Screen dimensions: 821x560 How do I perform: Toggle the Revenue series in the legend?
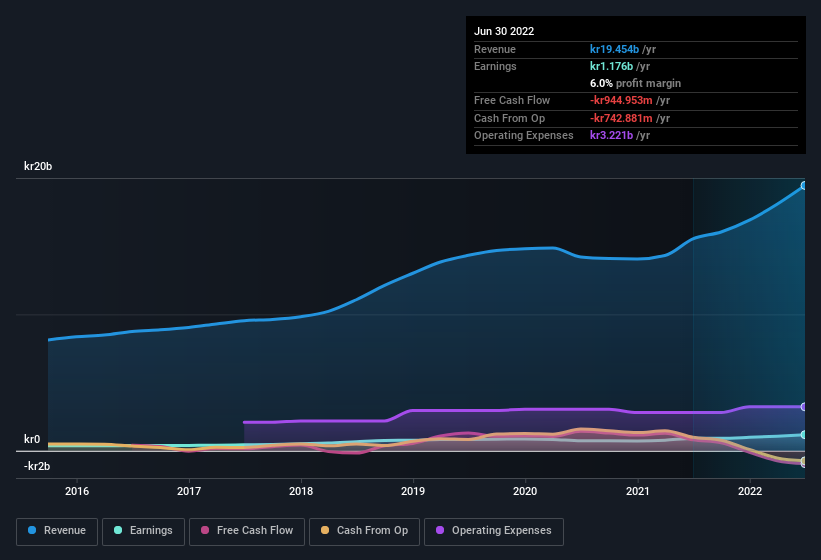pyautogui.click(x=57, y=531)
